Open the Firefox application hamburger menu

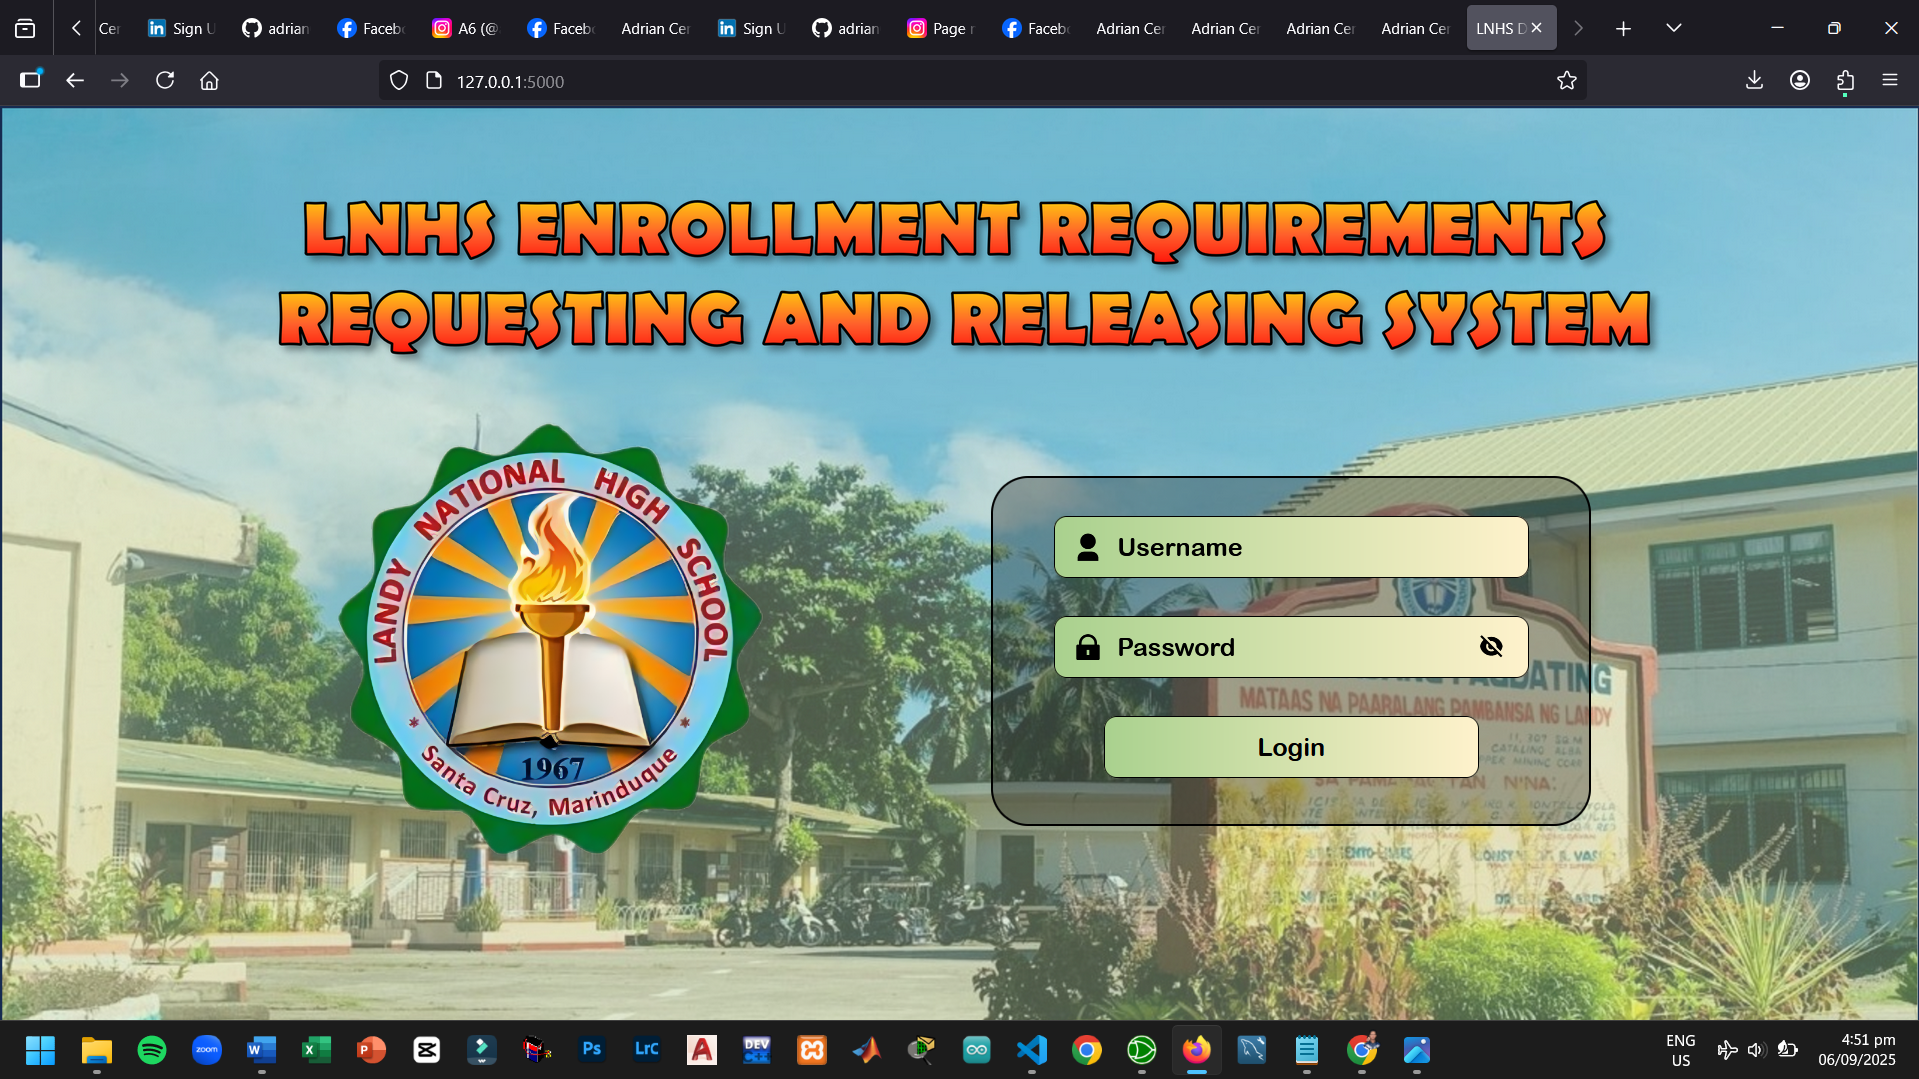(1890, 81)
